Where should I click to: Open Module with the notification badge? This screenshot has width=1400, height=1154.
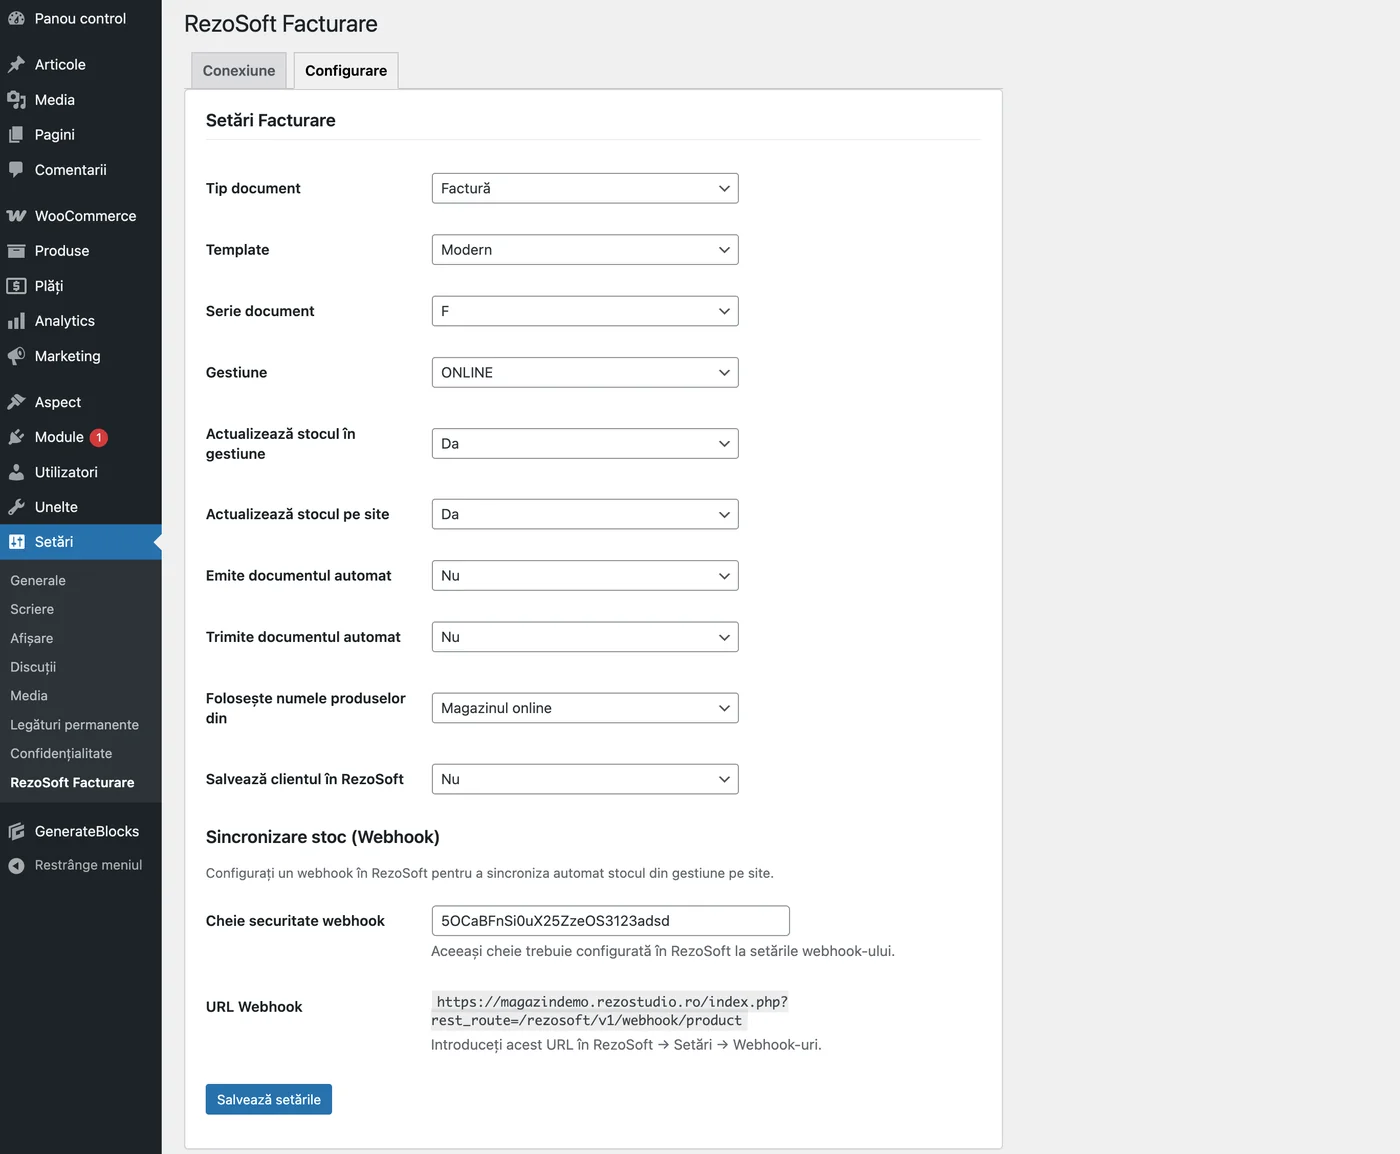[x=17, y=437]
